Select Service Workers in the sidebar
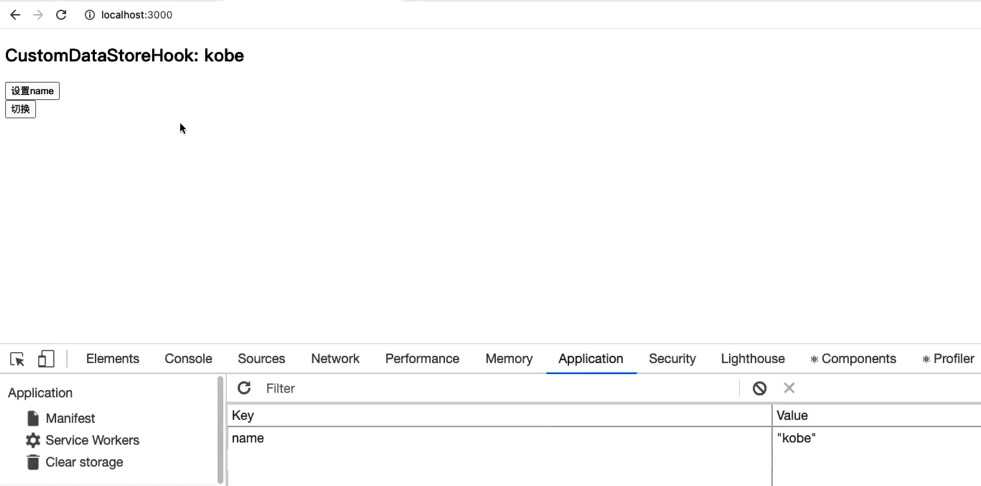 [82, 440]
